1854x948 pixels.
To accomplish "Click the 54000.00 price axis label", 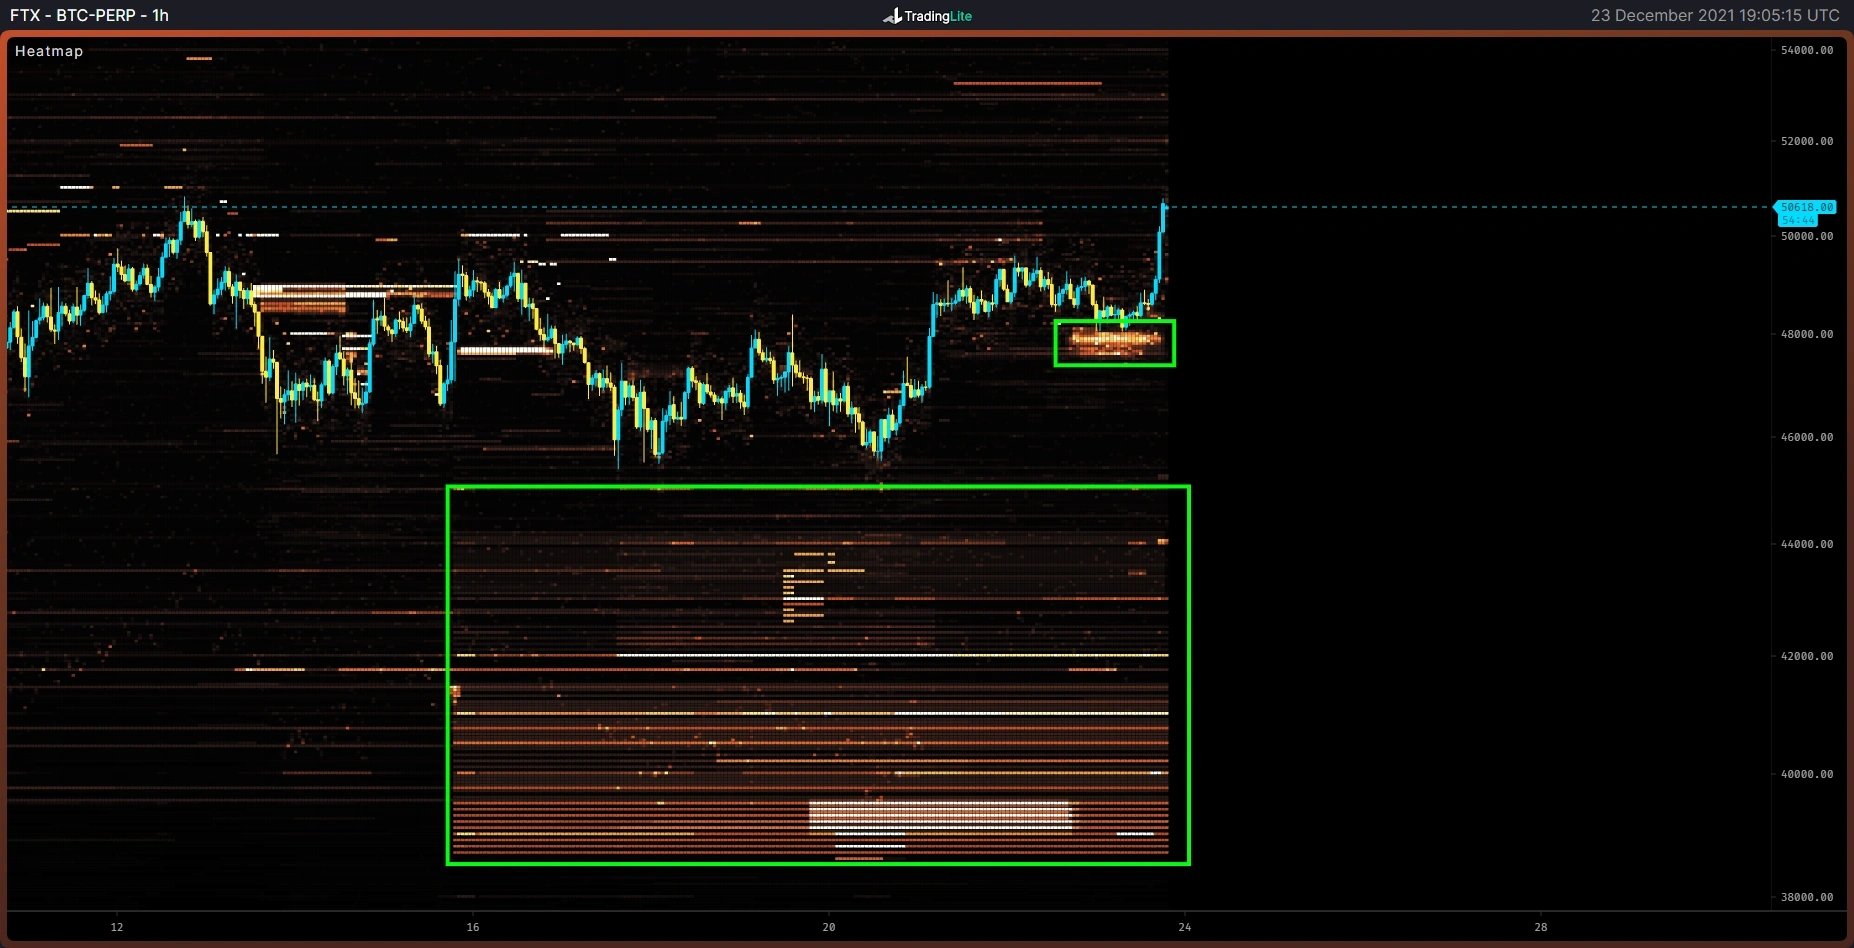I will point(1806,50).
